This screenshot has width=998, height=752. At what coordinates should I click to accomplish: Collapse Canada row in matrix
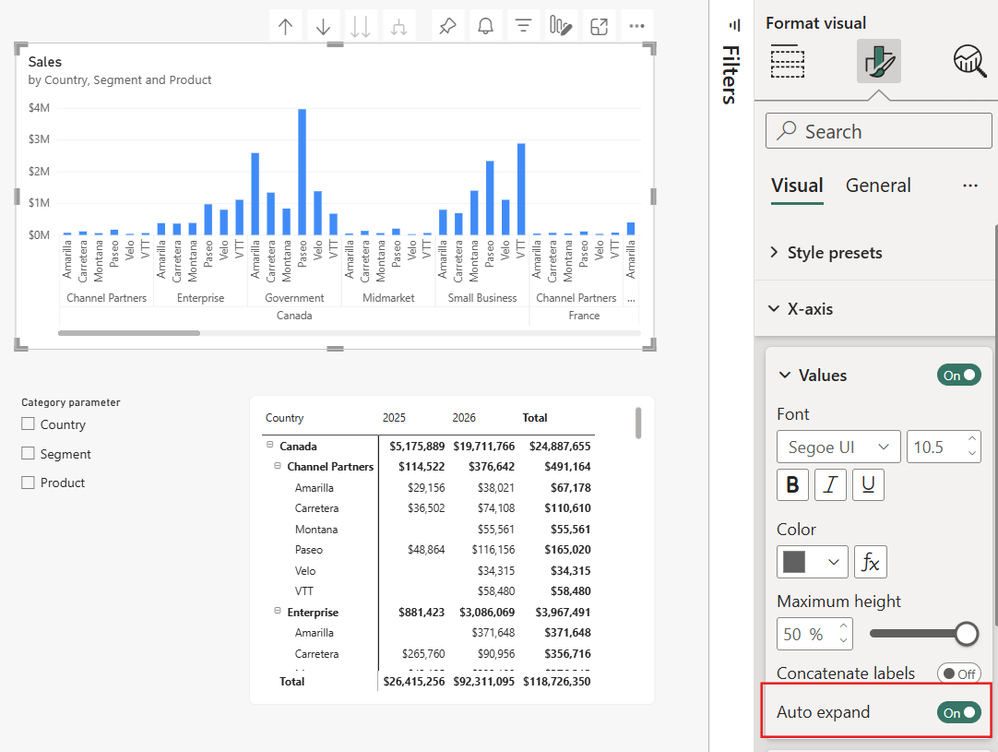pos(270,445)
